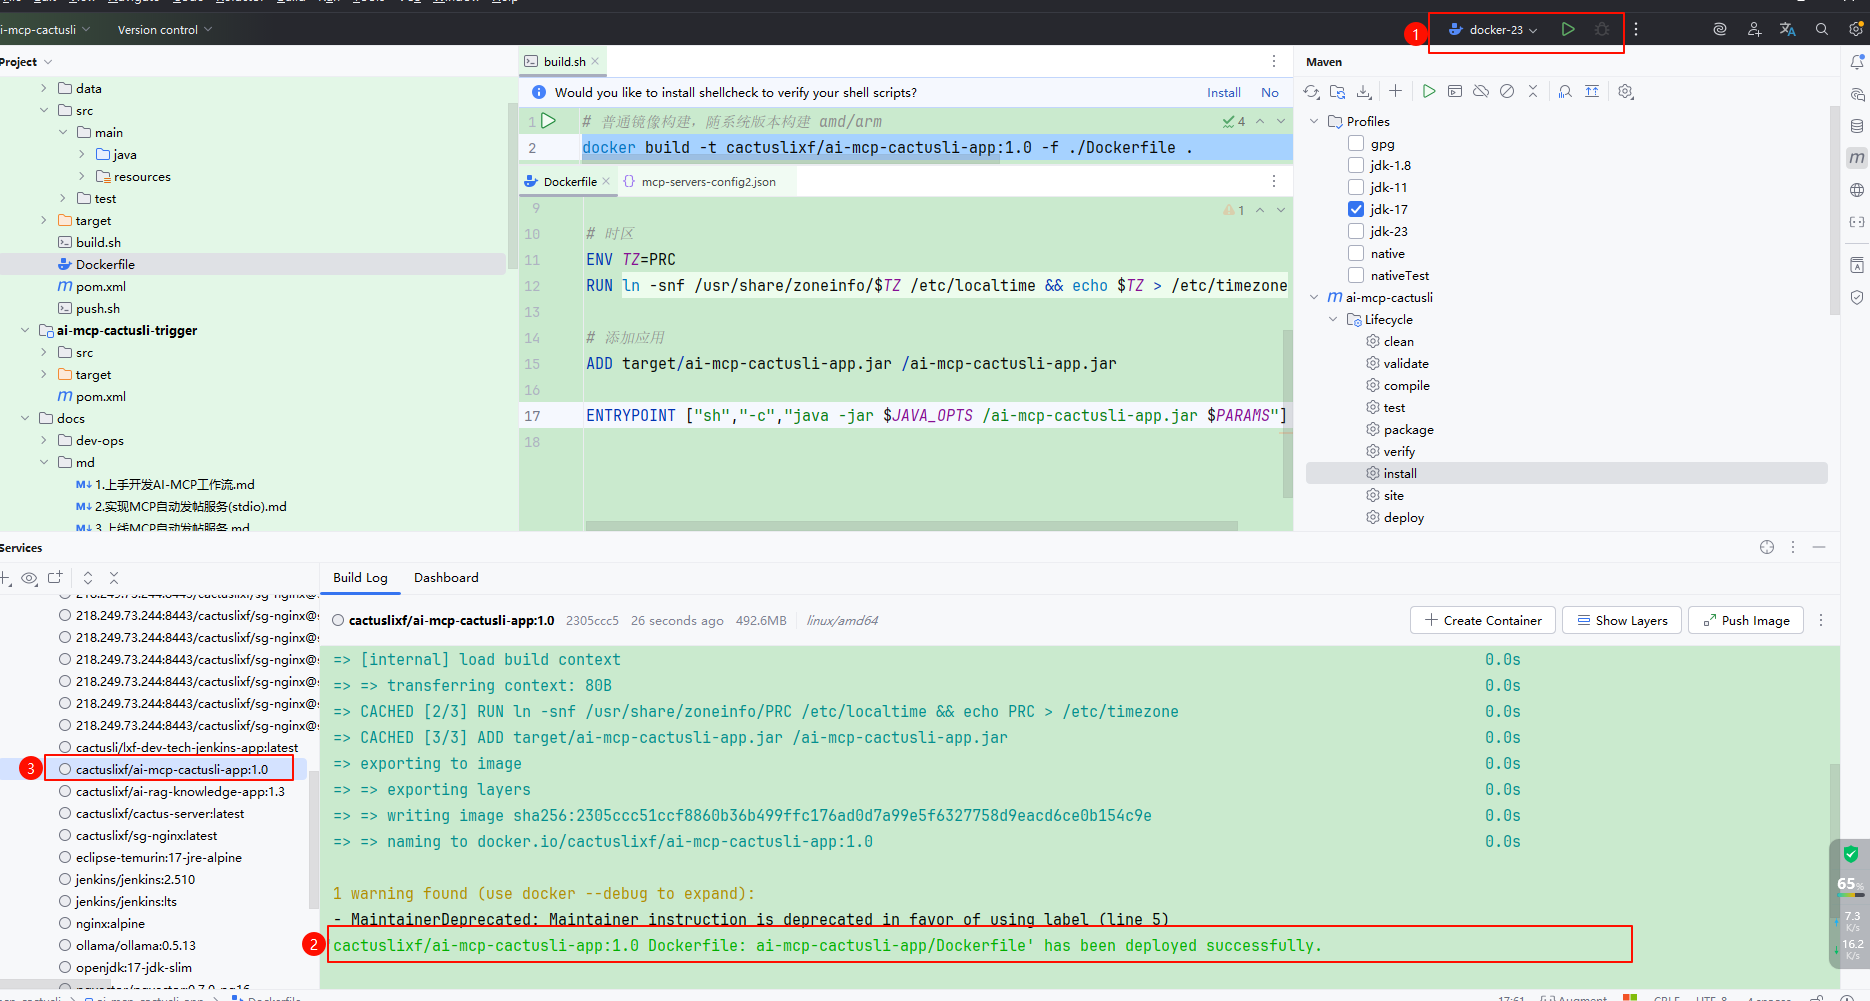Expand the java folder
Viewport: 1870px width, 1001px height.
(x=82, y=154)
